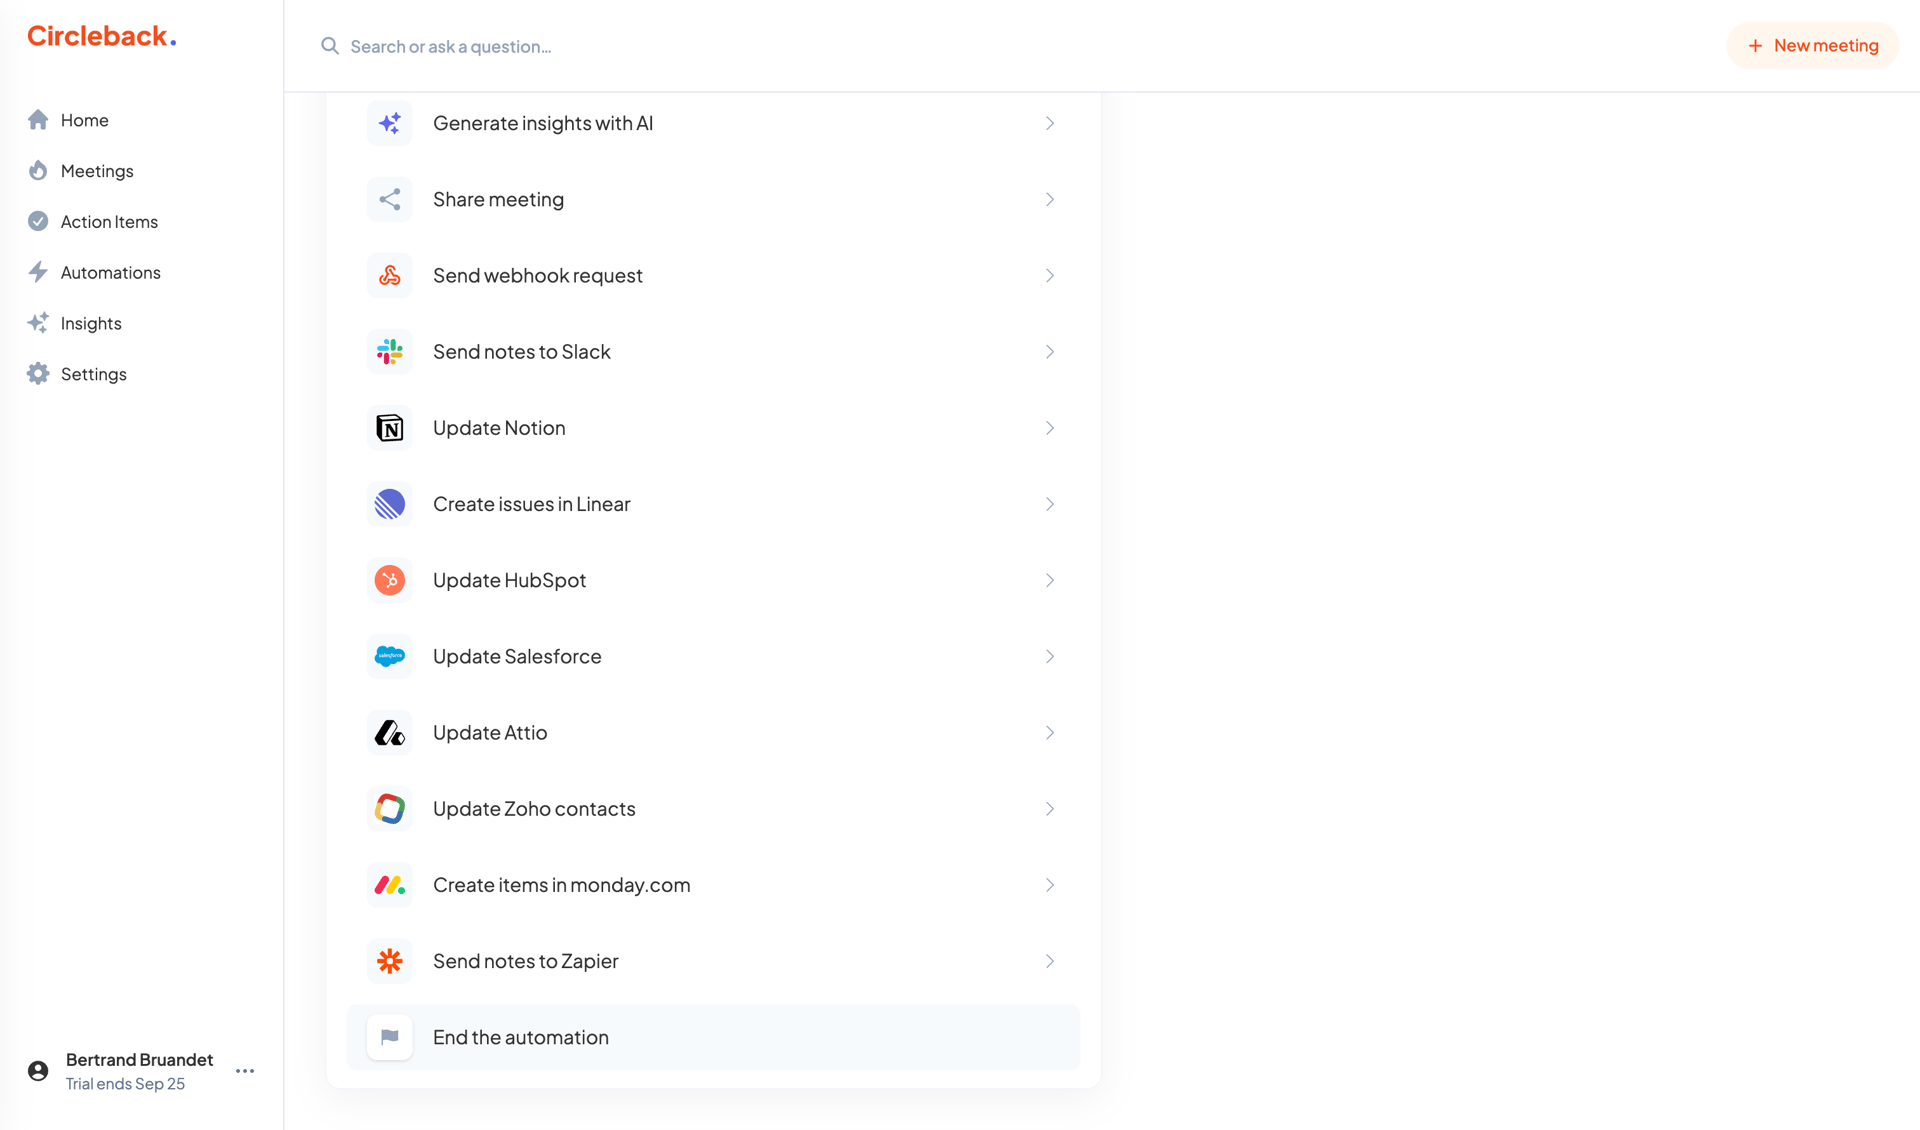Screen dimensions: 1920x1130
Task: Select the Slack icon for sending notes
Action: pyautogui.click(x=389, y=351)
